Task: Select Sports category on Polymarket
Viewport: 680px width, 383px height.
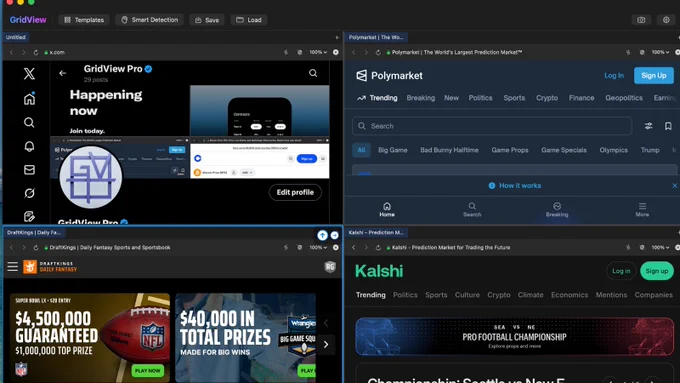Action: [514, 98]
